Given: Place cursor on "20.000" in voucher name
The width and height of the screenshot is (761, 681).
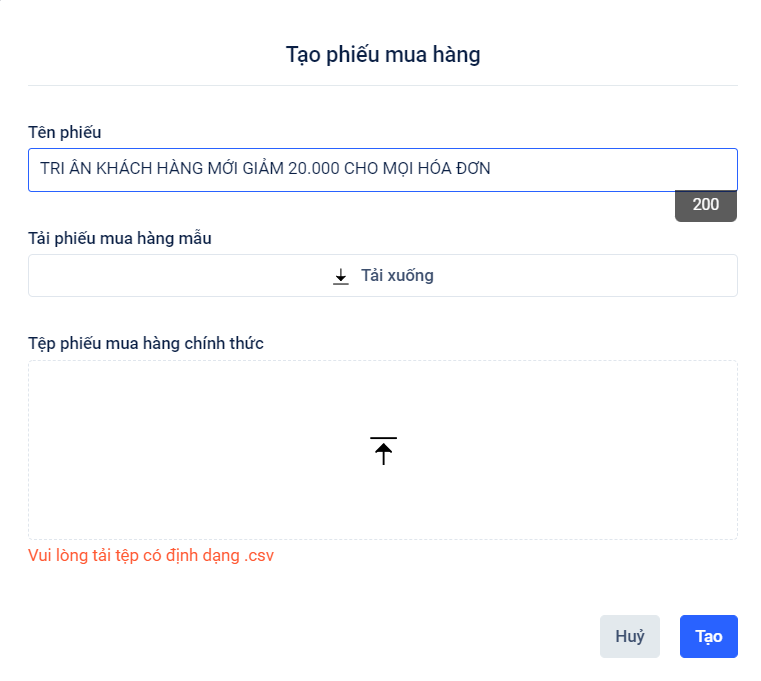Looking at the screenshot, I should click(x=313, y=169).
